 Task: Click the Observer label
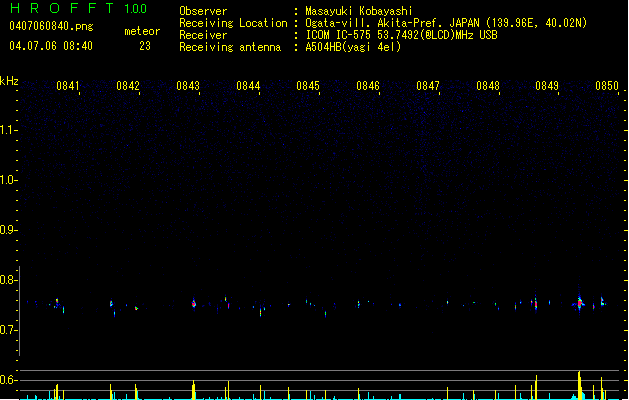(203, 11)
